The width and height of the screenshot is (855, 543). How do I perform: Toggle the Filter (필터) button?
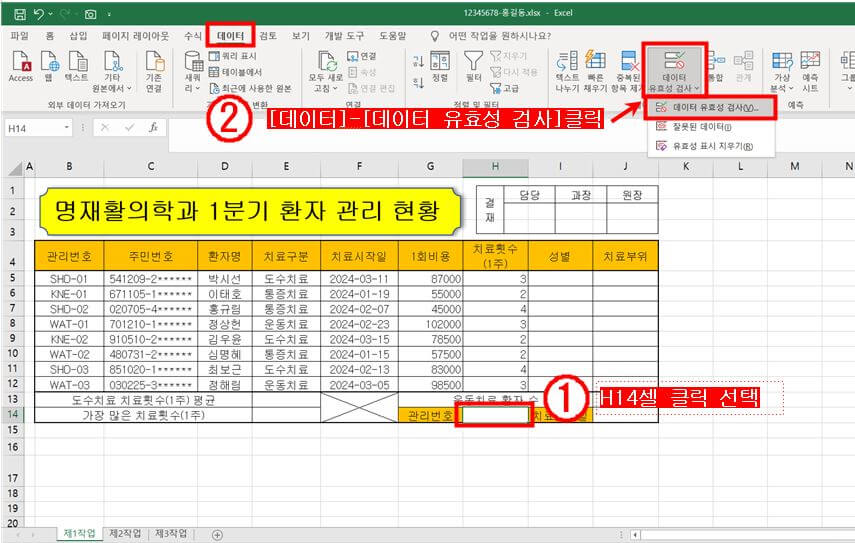[473, 67]
